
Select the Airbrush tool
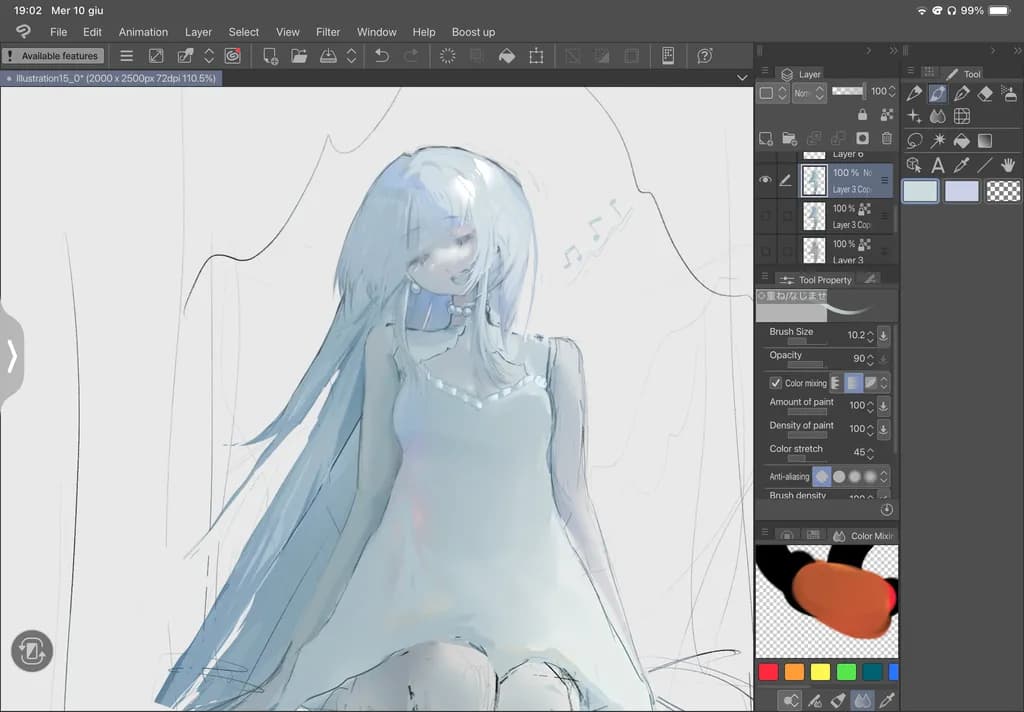tap(1008, 94)
